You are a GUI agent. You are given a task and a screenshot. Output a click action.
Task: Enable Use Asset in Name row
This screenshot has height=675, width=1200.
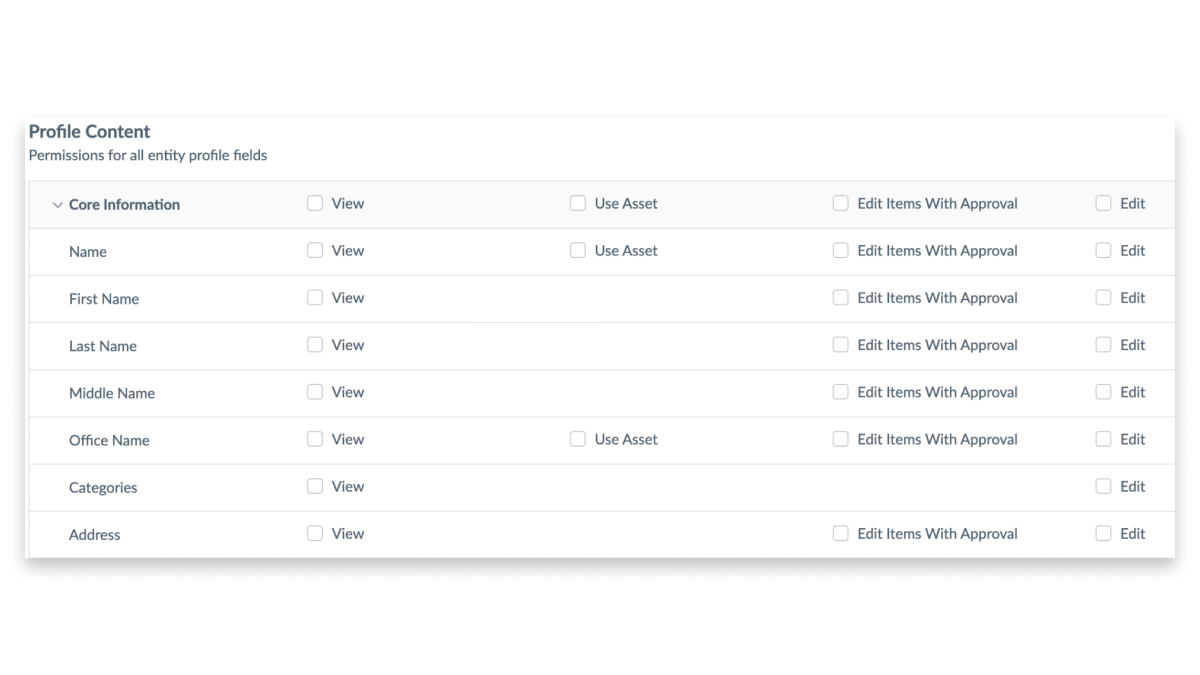pos(578,250)
